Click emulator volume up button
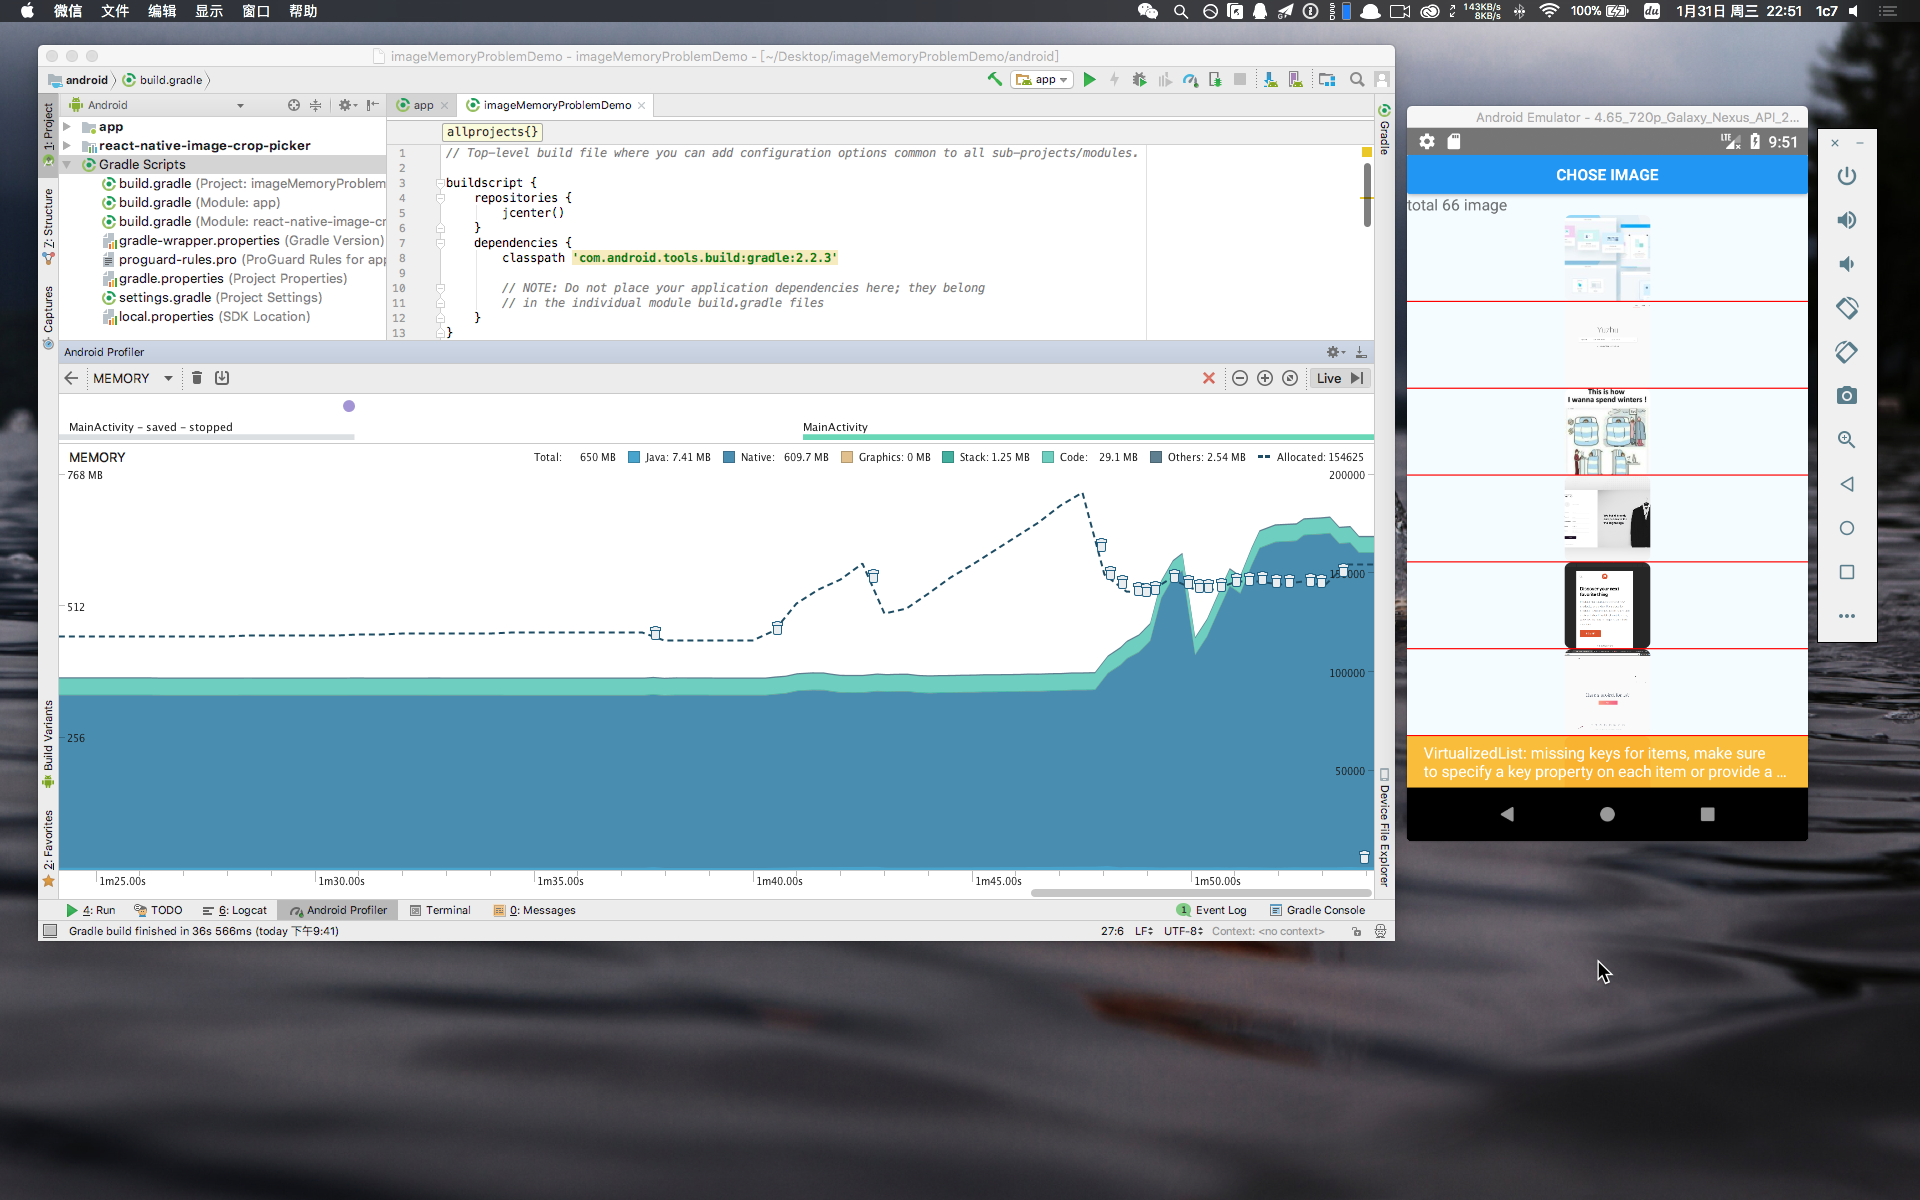1920x1200 pixels. 1847,220
